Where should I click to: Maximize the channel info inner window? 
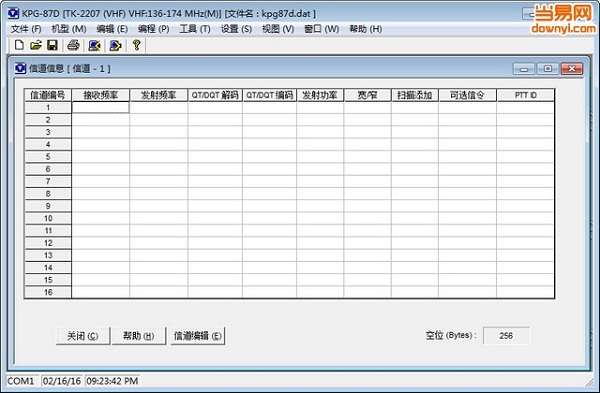[x=548, y=69]
